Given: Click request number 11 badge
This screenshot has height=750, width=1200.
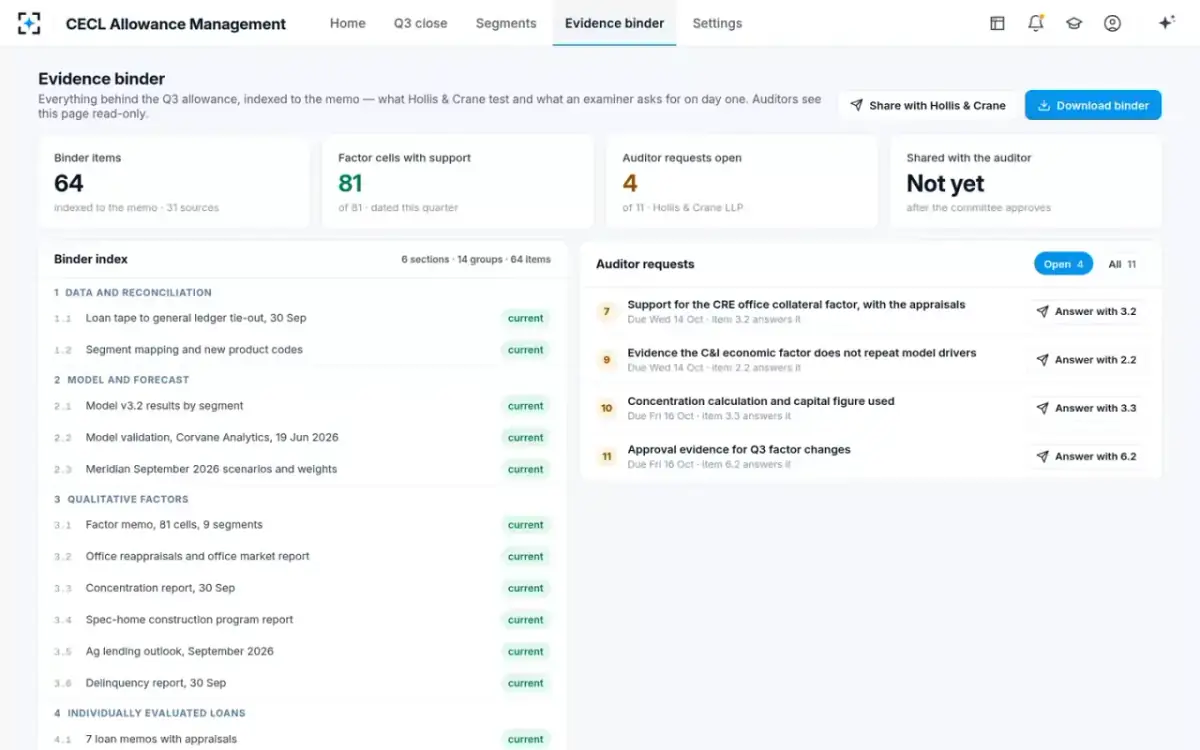Looking at the screenshot, I should (x=606, y=456).
